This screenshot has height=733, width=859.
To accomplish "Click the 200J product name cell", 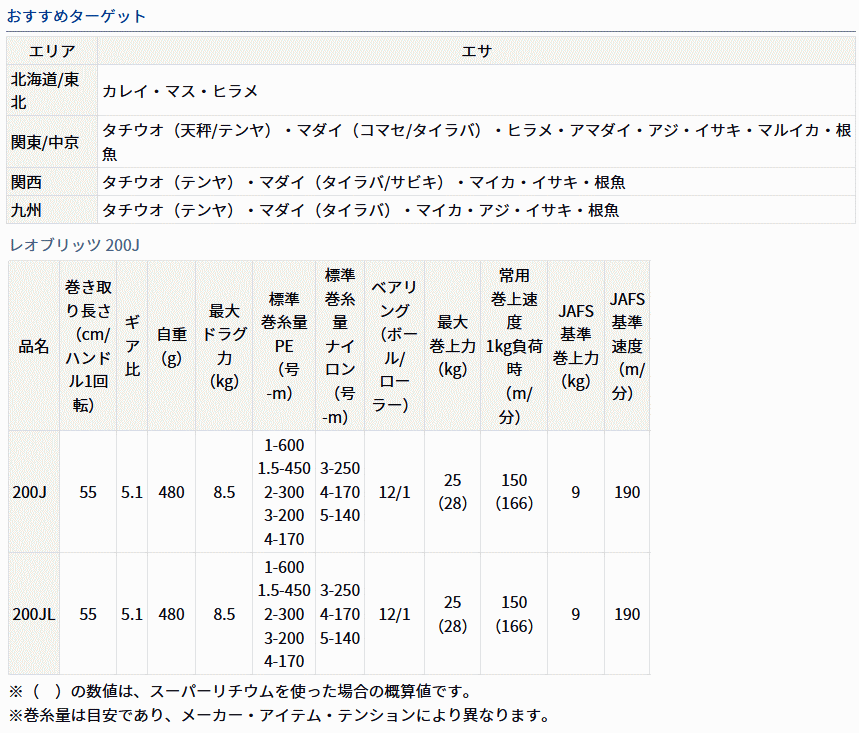I will (x=34, y=491).
